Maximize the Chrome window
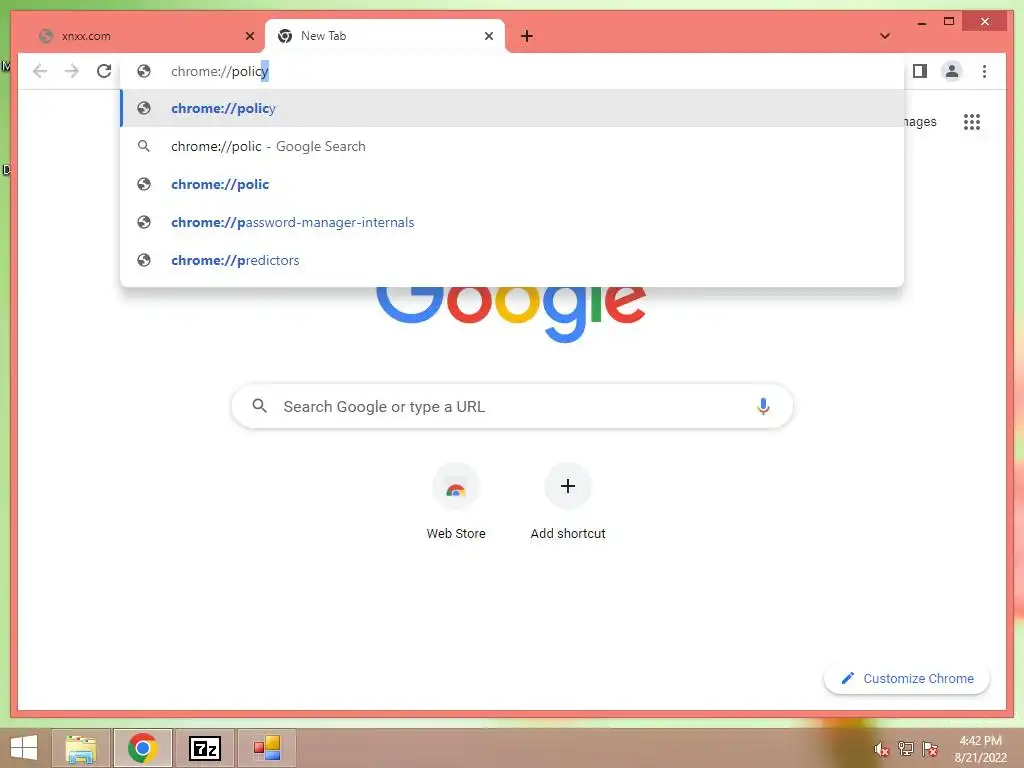Image resolution: width=1024 pixels, height=768 pixels. click(x=949, y=22)
